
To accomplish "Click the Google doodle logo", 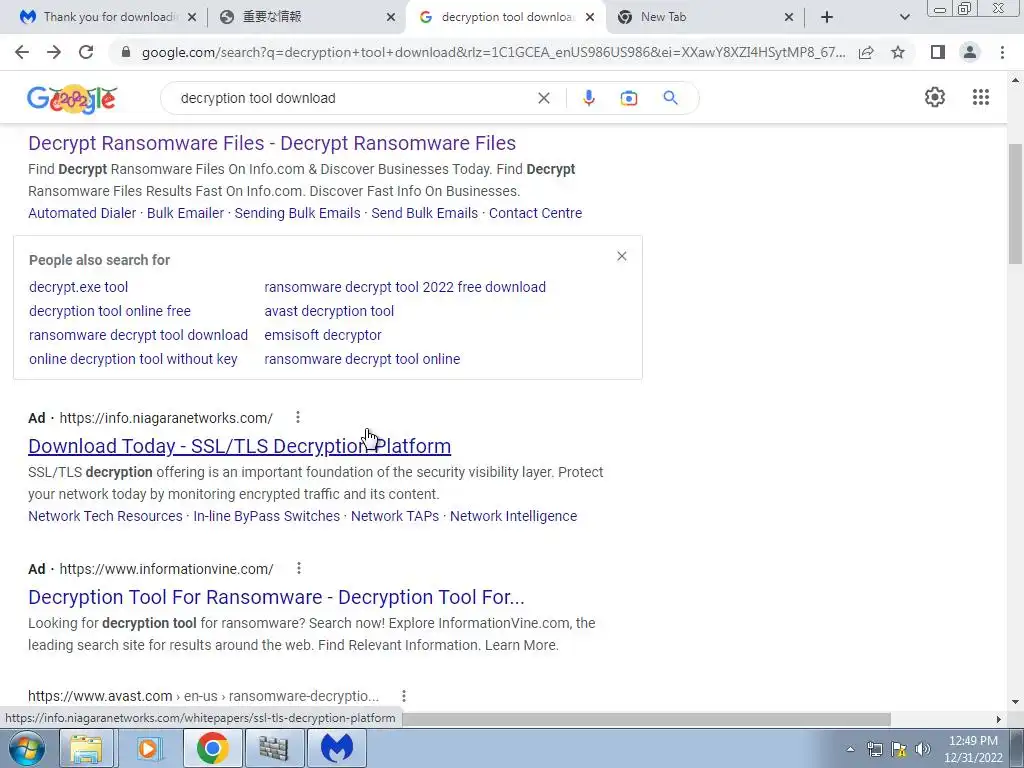I will (72, 99).
